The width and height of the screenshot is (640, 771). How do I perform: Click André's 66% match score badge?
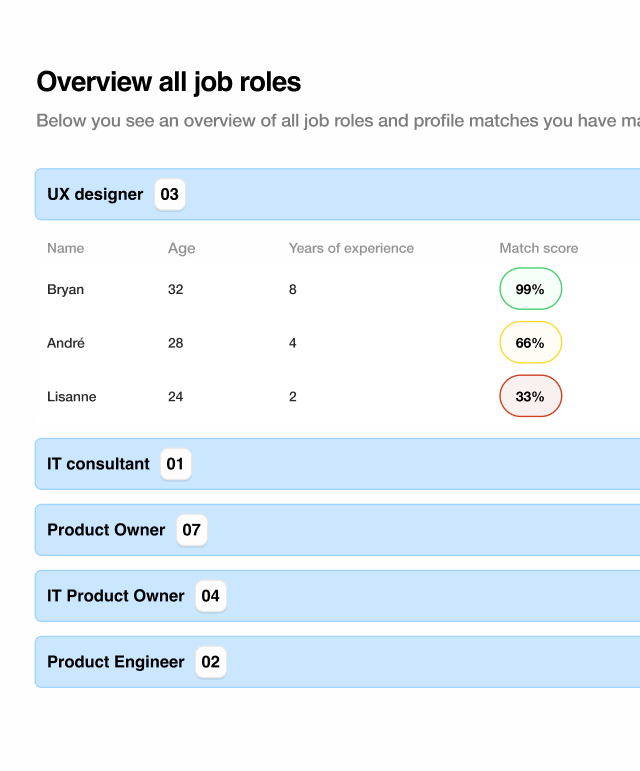click(x=530, y=343)
